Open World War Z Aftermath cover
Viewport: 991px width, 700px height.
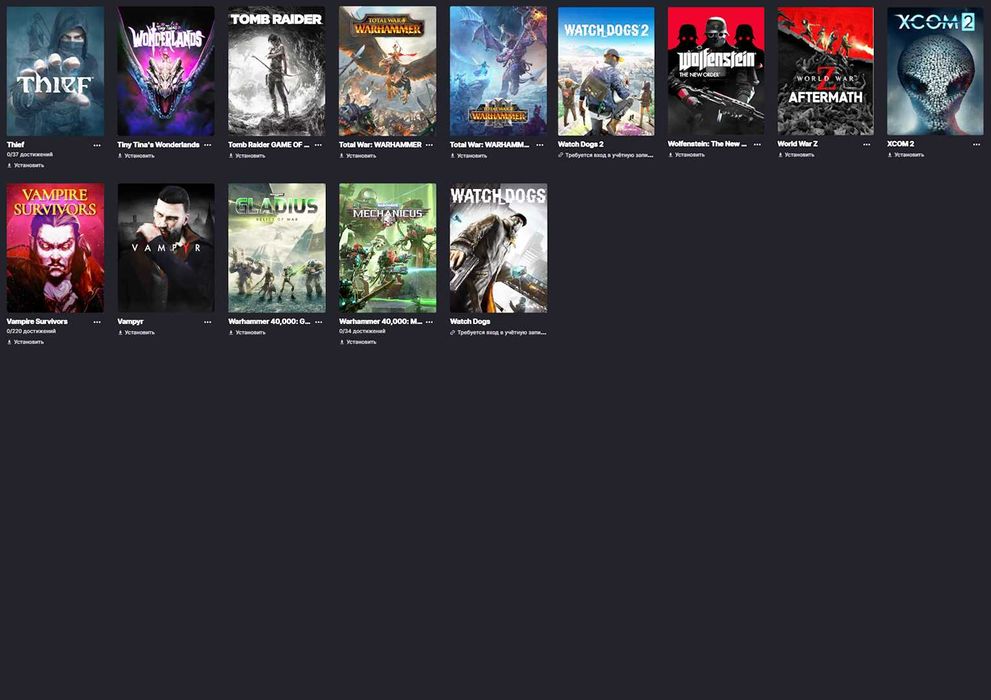coord(825,71)
